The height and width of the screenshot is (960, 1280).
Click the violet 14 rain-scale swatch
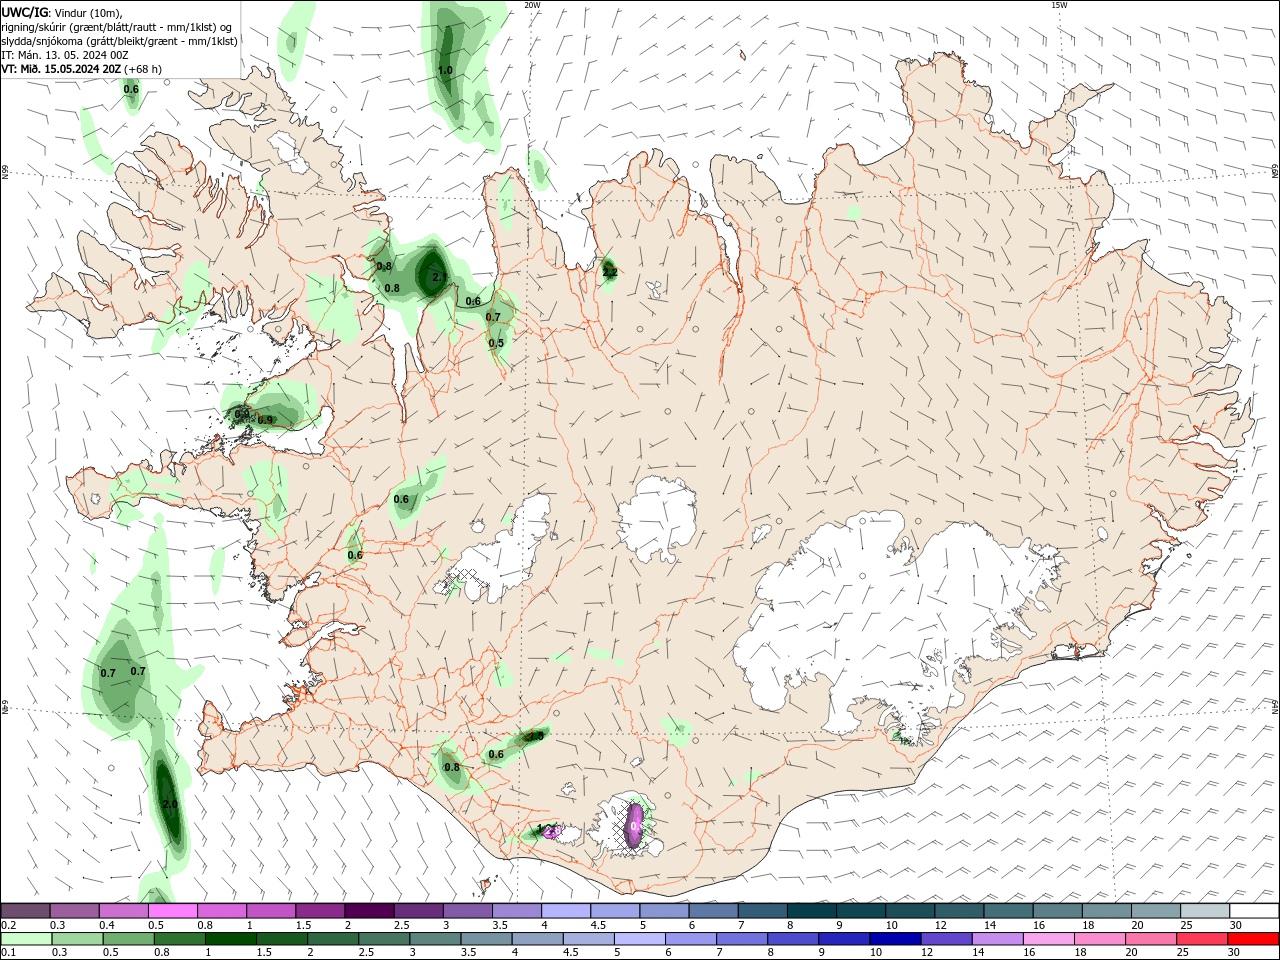(997, 939)
